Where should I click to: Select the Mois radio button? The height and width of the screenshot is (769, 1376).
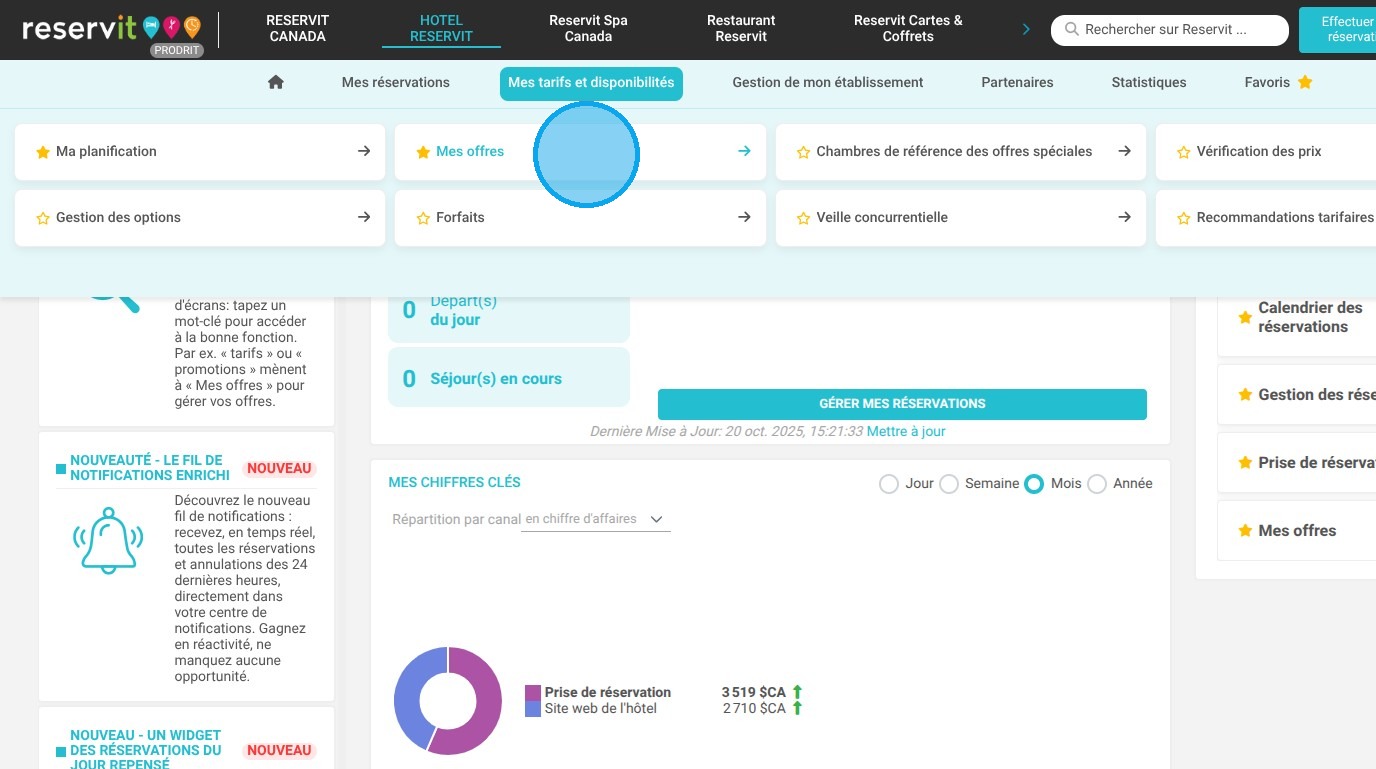click(x=1034, y=484)
